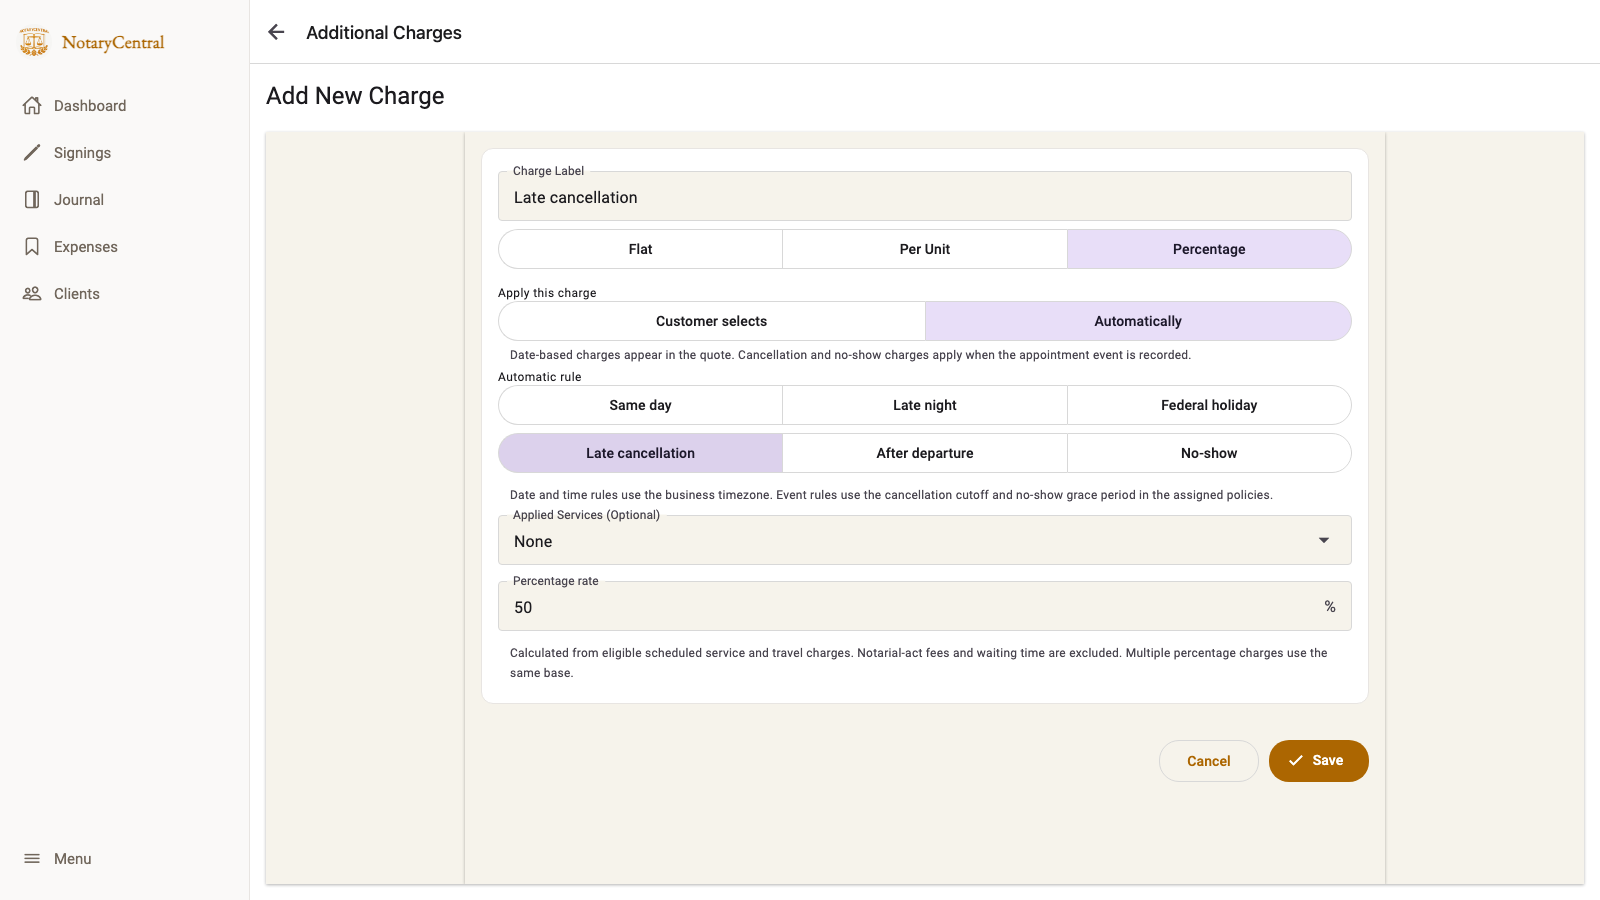Click the percent sign suffix
This screenshot has width=1600, height=900.
(x=1330, y=607)
